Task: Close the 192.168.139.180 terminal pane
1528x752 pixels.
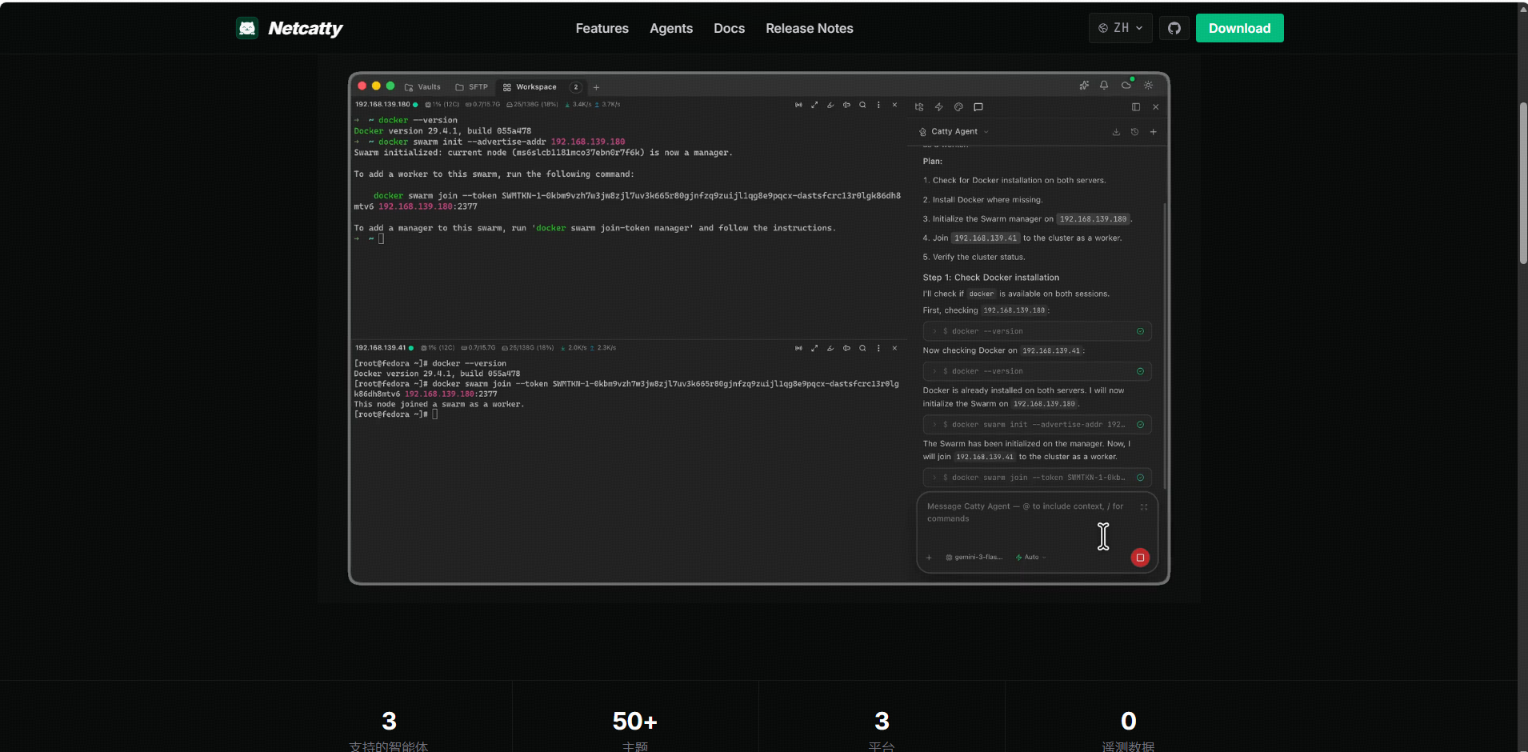Action: (x=894, y=105)
